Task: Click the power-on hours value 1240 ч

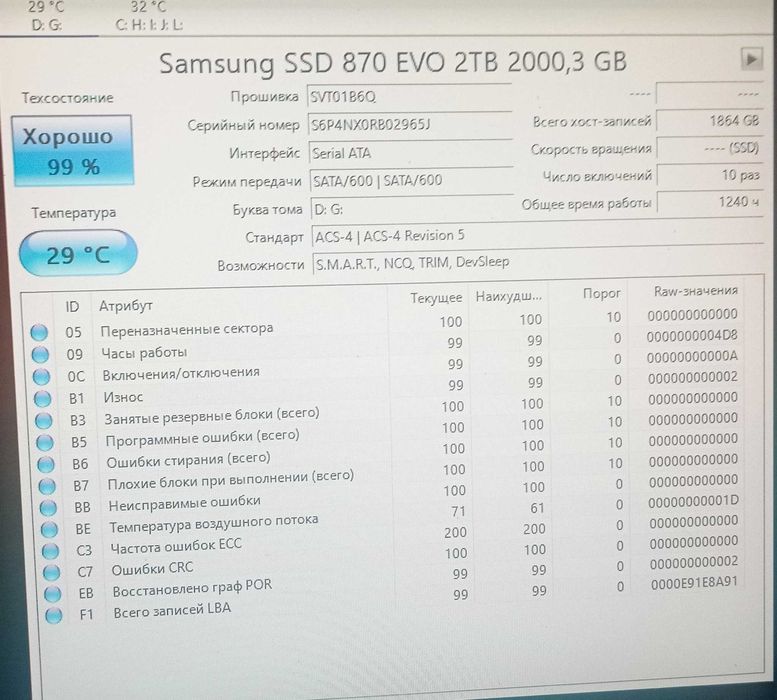Action: click(711, 202)
